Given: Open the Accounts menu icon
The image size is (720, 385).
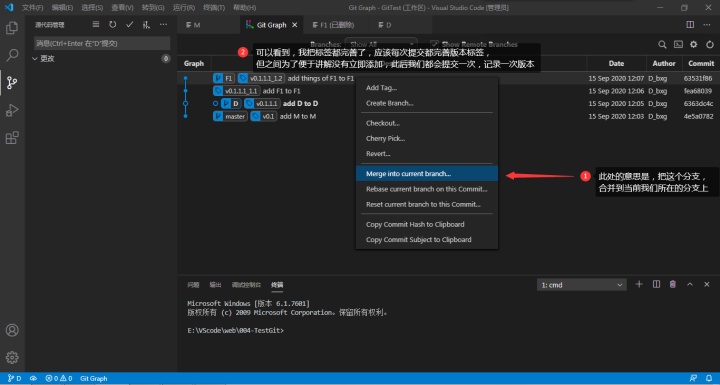Looking at the screenshot, I should coord(12,330).
